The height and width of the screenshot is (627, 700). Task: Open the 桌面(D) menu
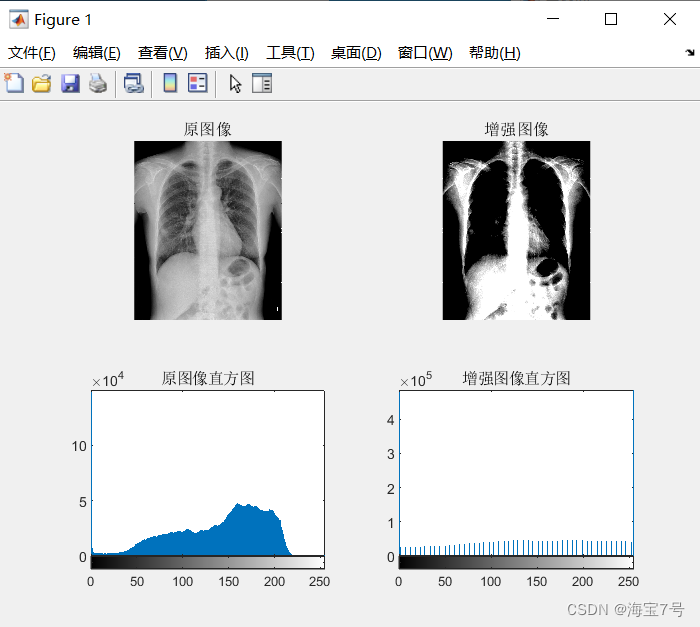point(356,53)
